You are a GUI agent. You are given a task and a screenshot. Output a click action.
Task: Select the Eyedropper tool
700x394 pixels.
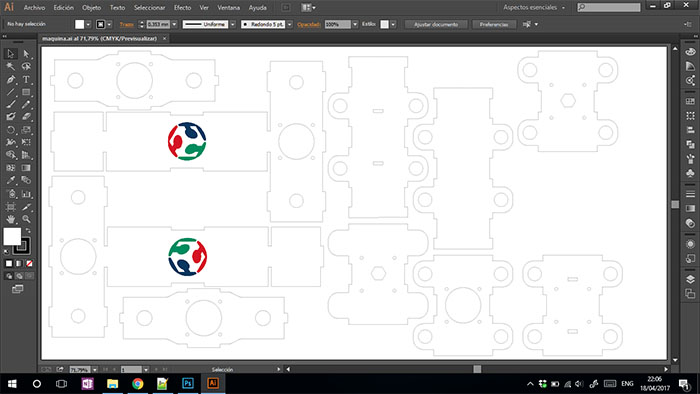[x=11, y=180]
